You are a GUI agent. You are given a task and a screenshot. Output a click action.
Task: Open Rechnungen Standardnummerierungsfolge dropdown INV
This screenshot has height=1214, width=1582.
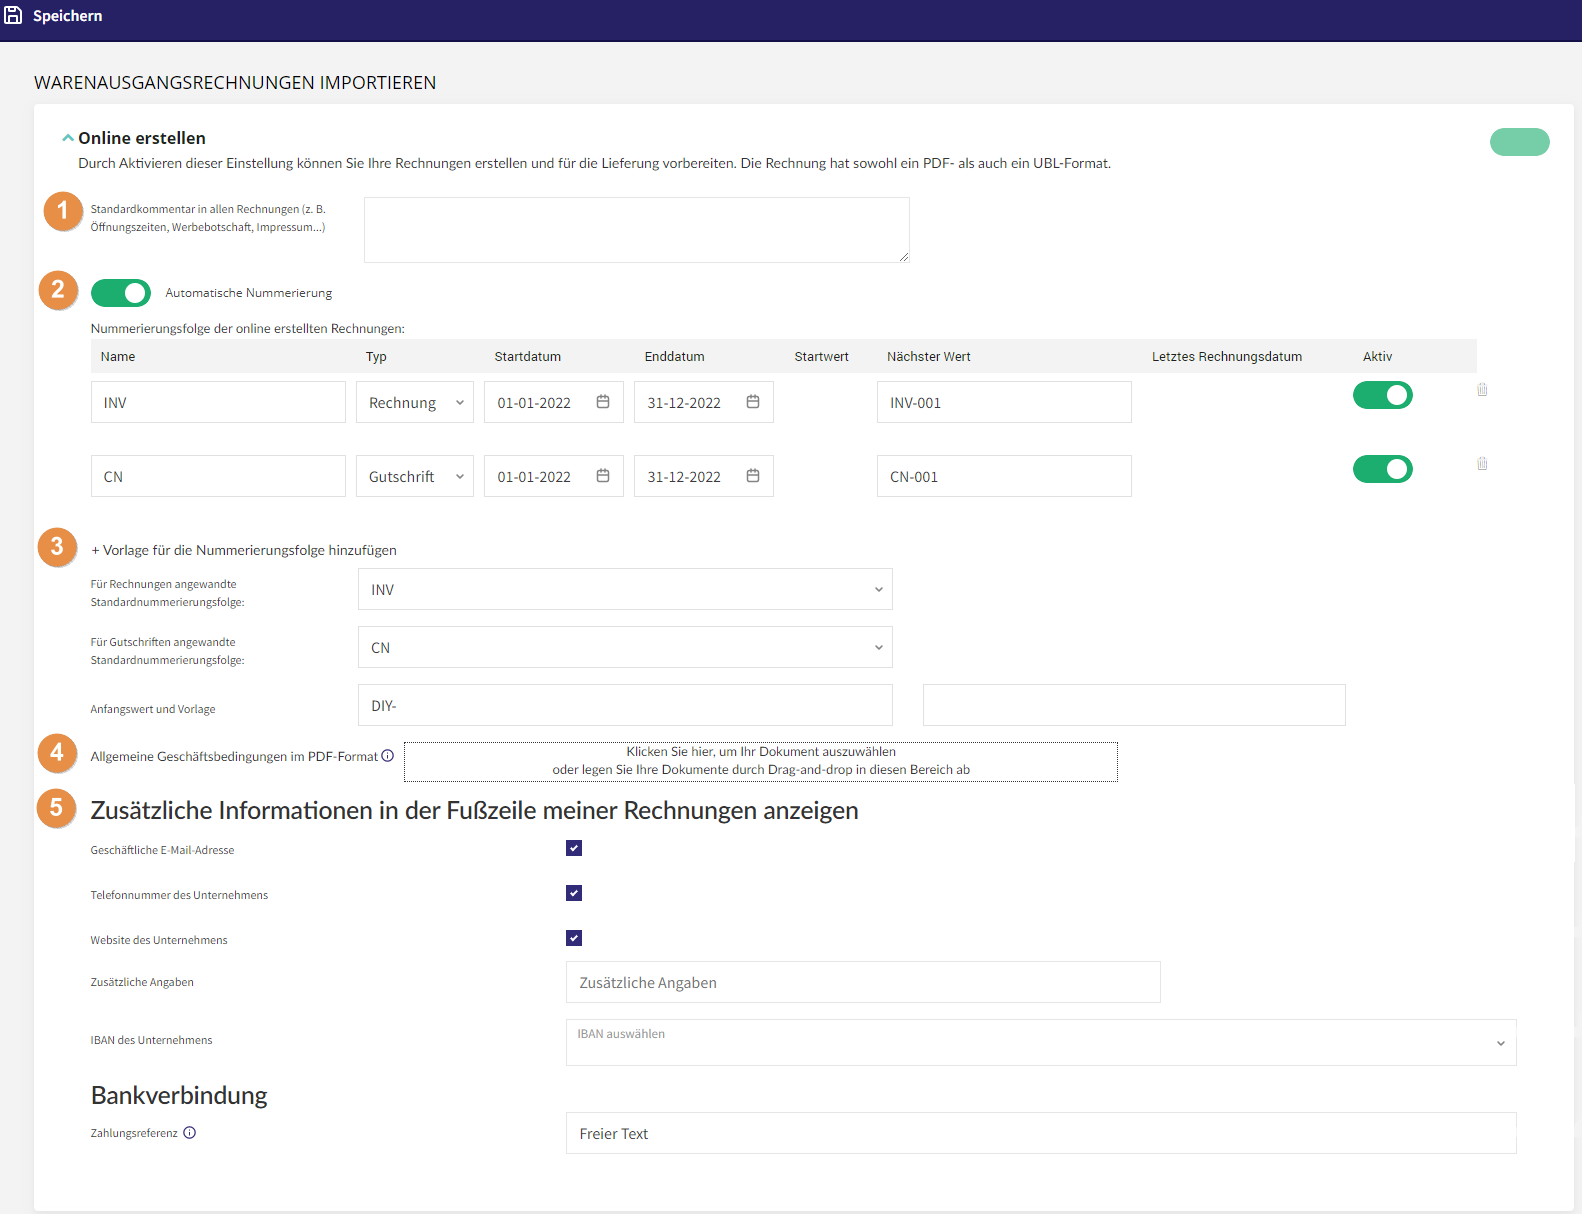pyautogui.click(x=625, y=589)
